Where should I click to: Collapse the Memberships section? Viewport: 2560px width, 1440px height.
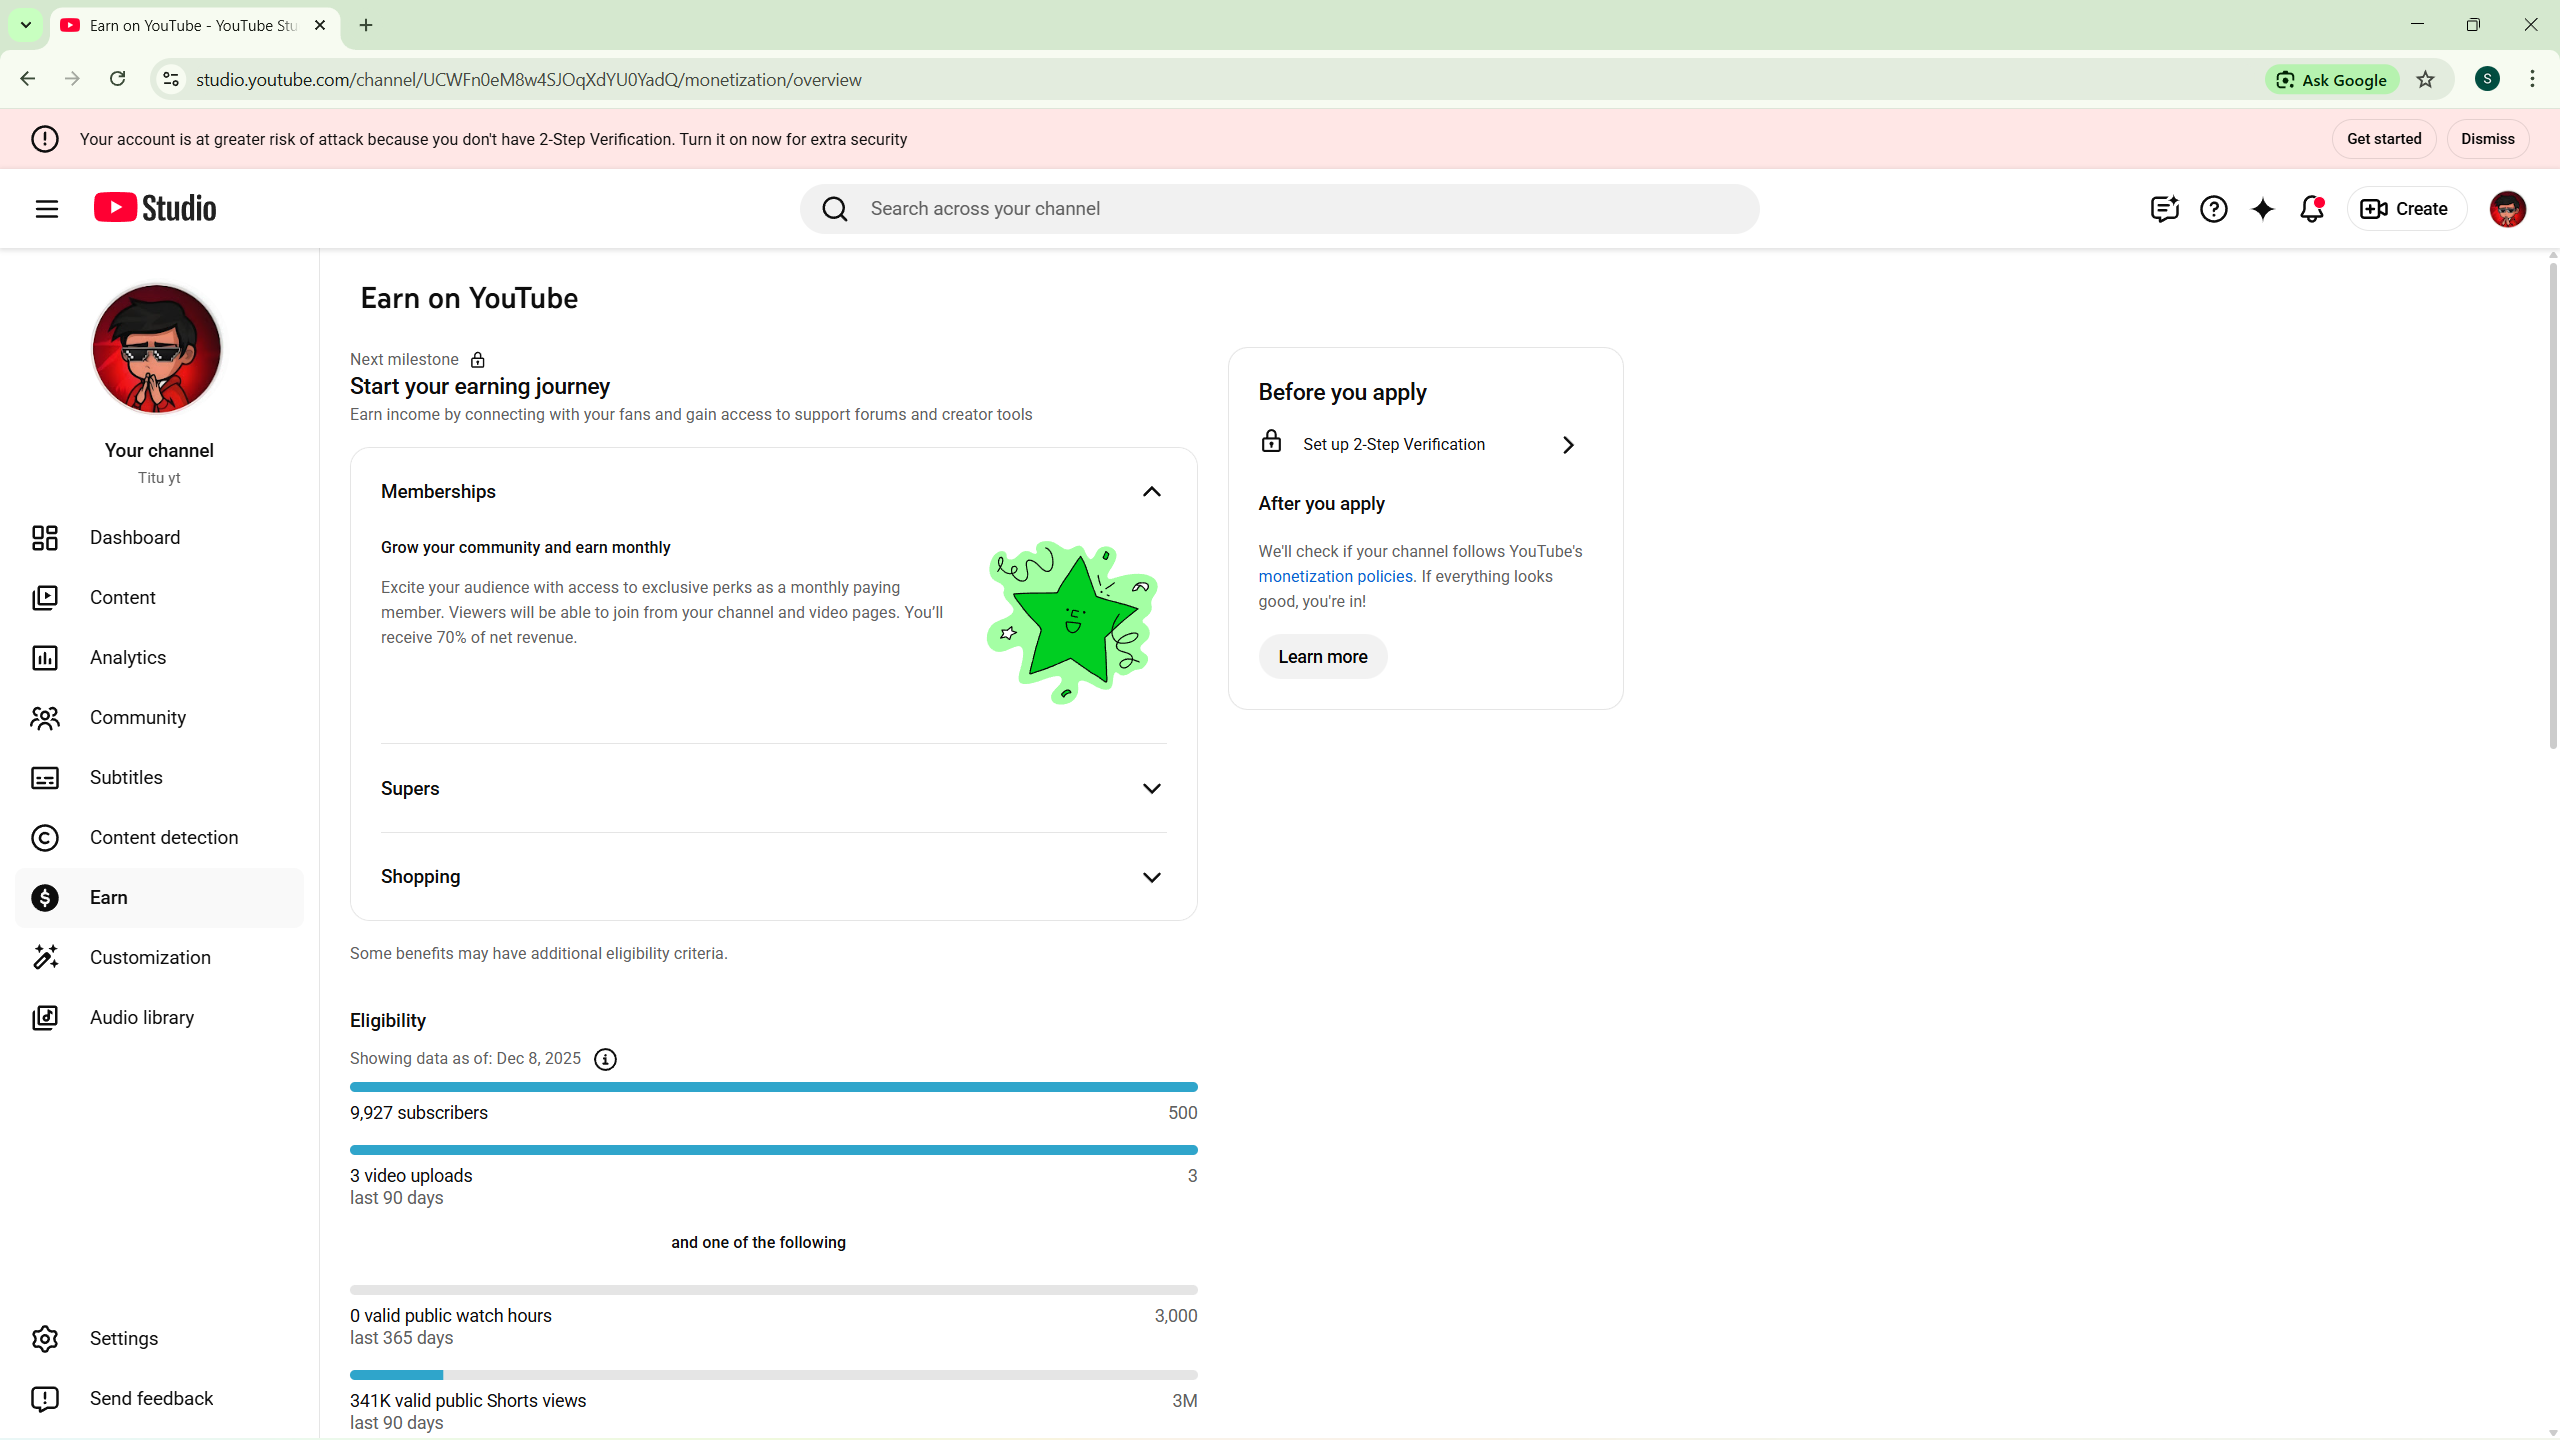click(x=1151, y=492)
